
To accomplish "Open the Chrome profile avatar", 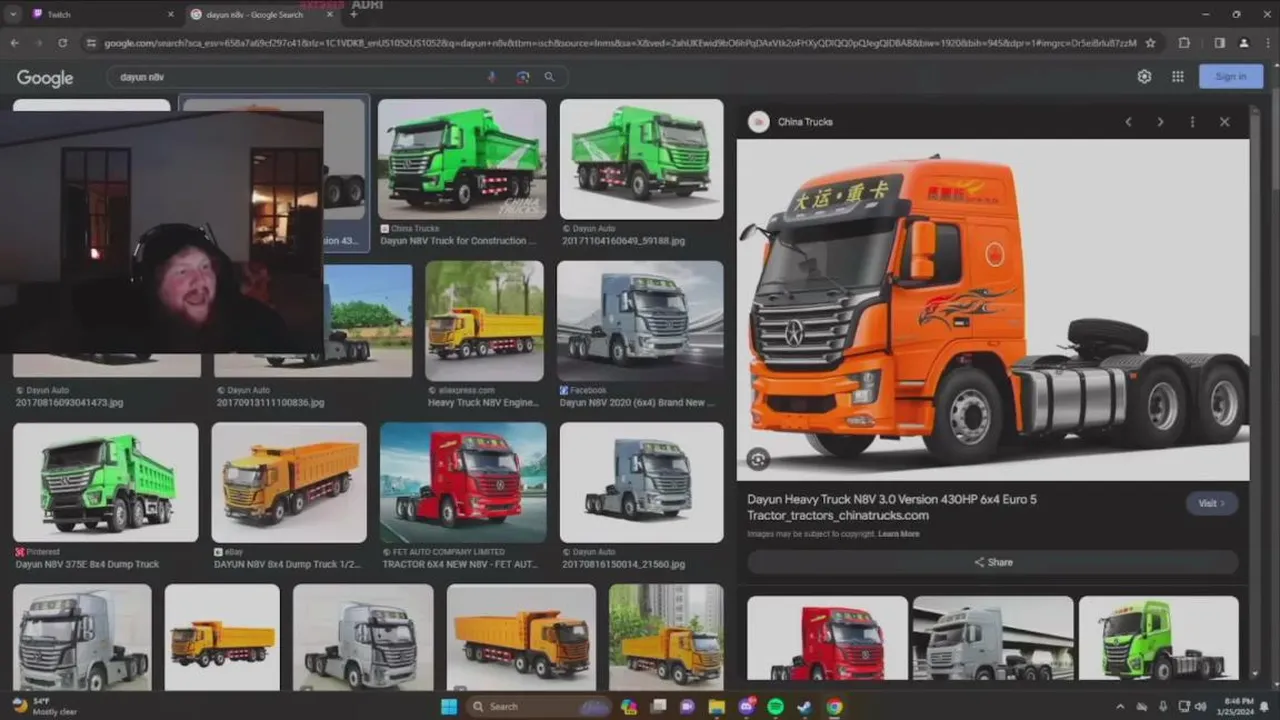I will pos(1244,43).
